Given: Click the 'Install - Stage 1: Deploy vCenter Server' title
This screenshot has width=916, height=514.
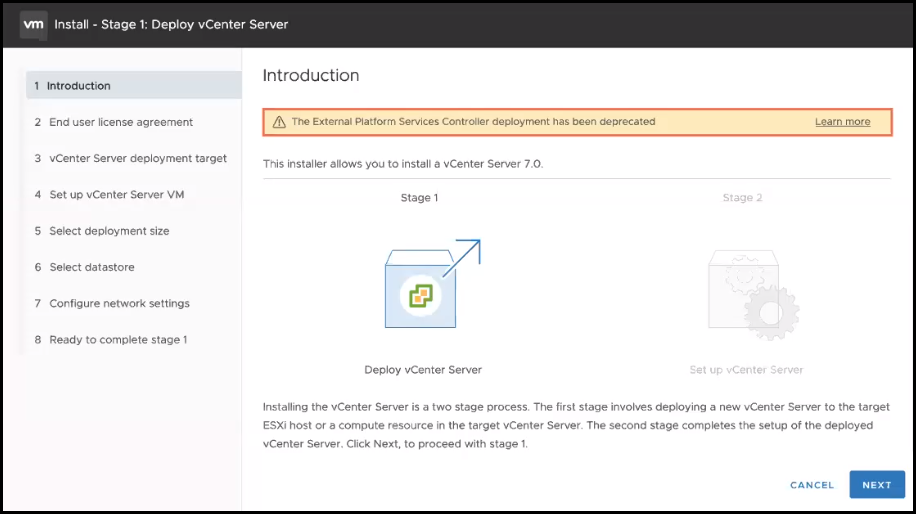Looking at the screenshot, I should pos(171,25).
